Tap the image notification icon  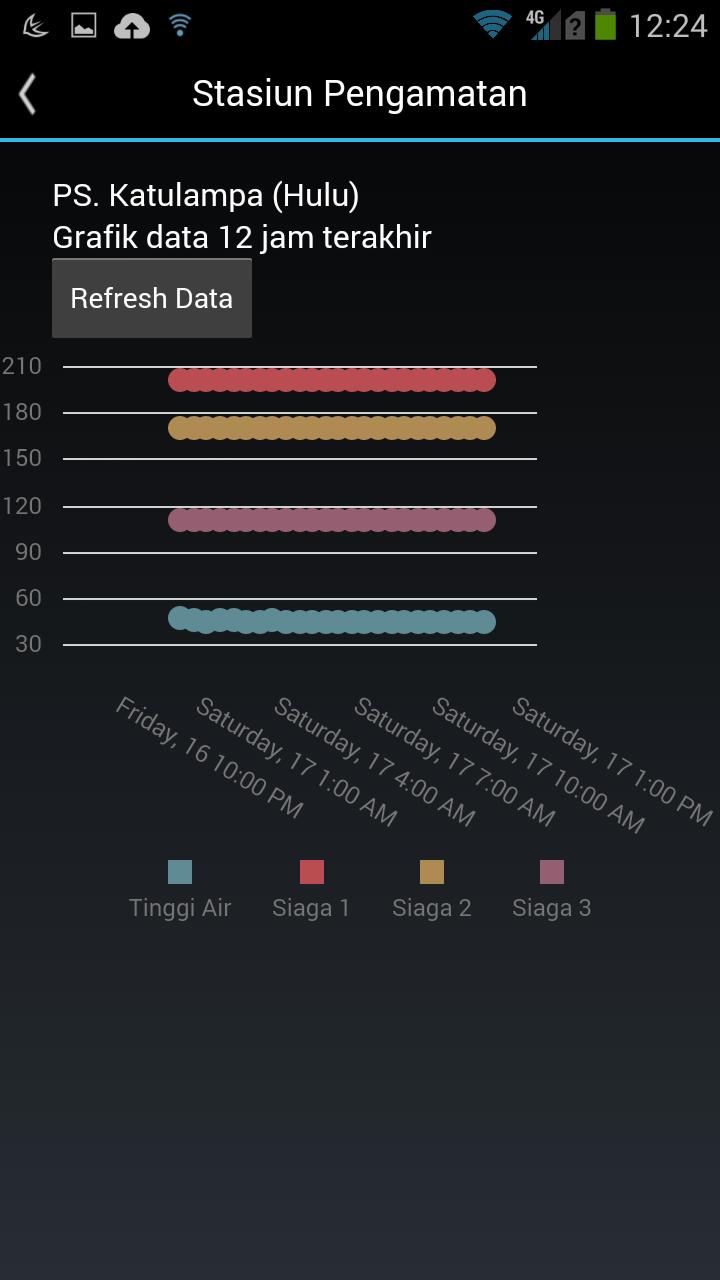pyautogui.click(x=83, y=26)
